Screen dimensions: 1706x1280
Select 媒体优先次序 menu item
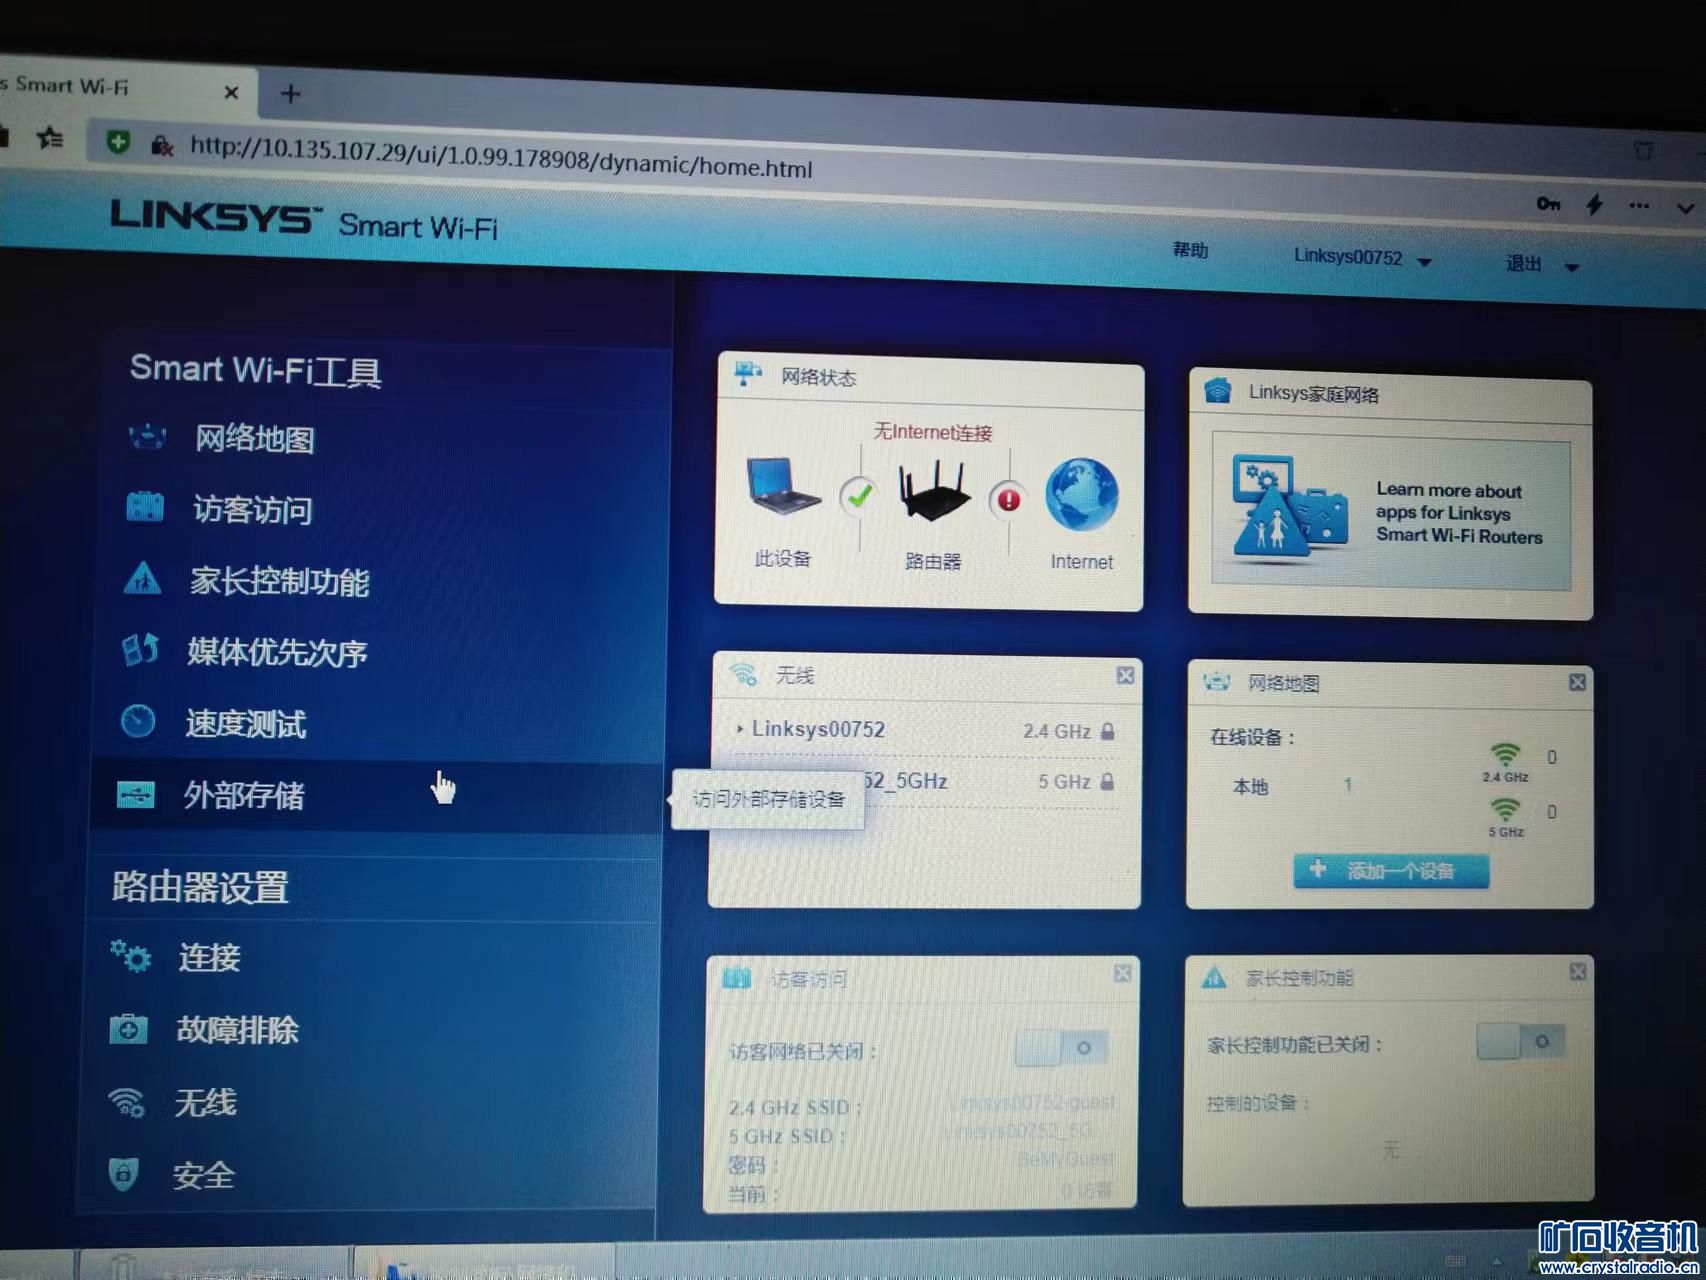pyautogui.click(x=278, y=652)
